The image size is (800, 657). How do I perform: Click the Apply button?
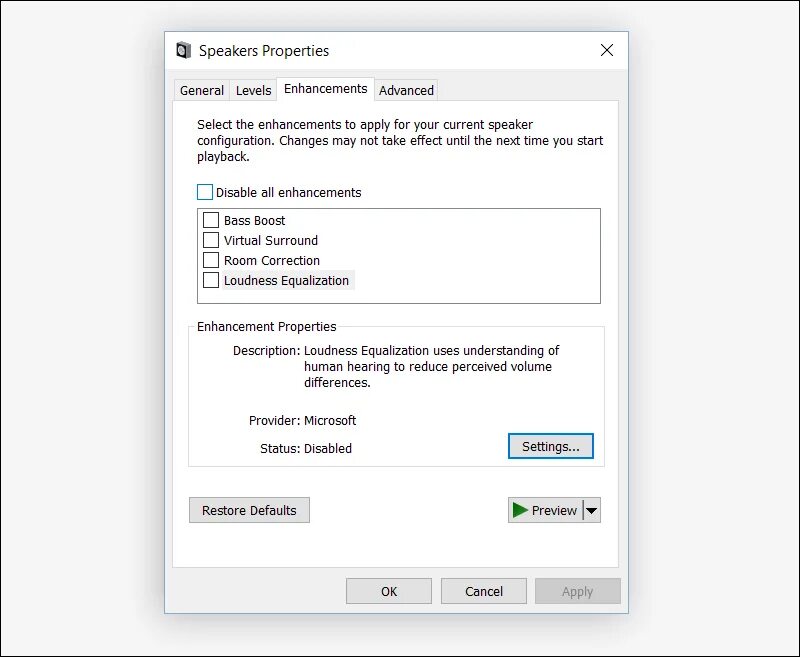tap(577, 591)
